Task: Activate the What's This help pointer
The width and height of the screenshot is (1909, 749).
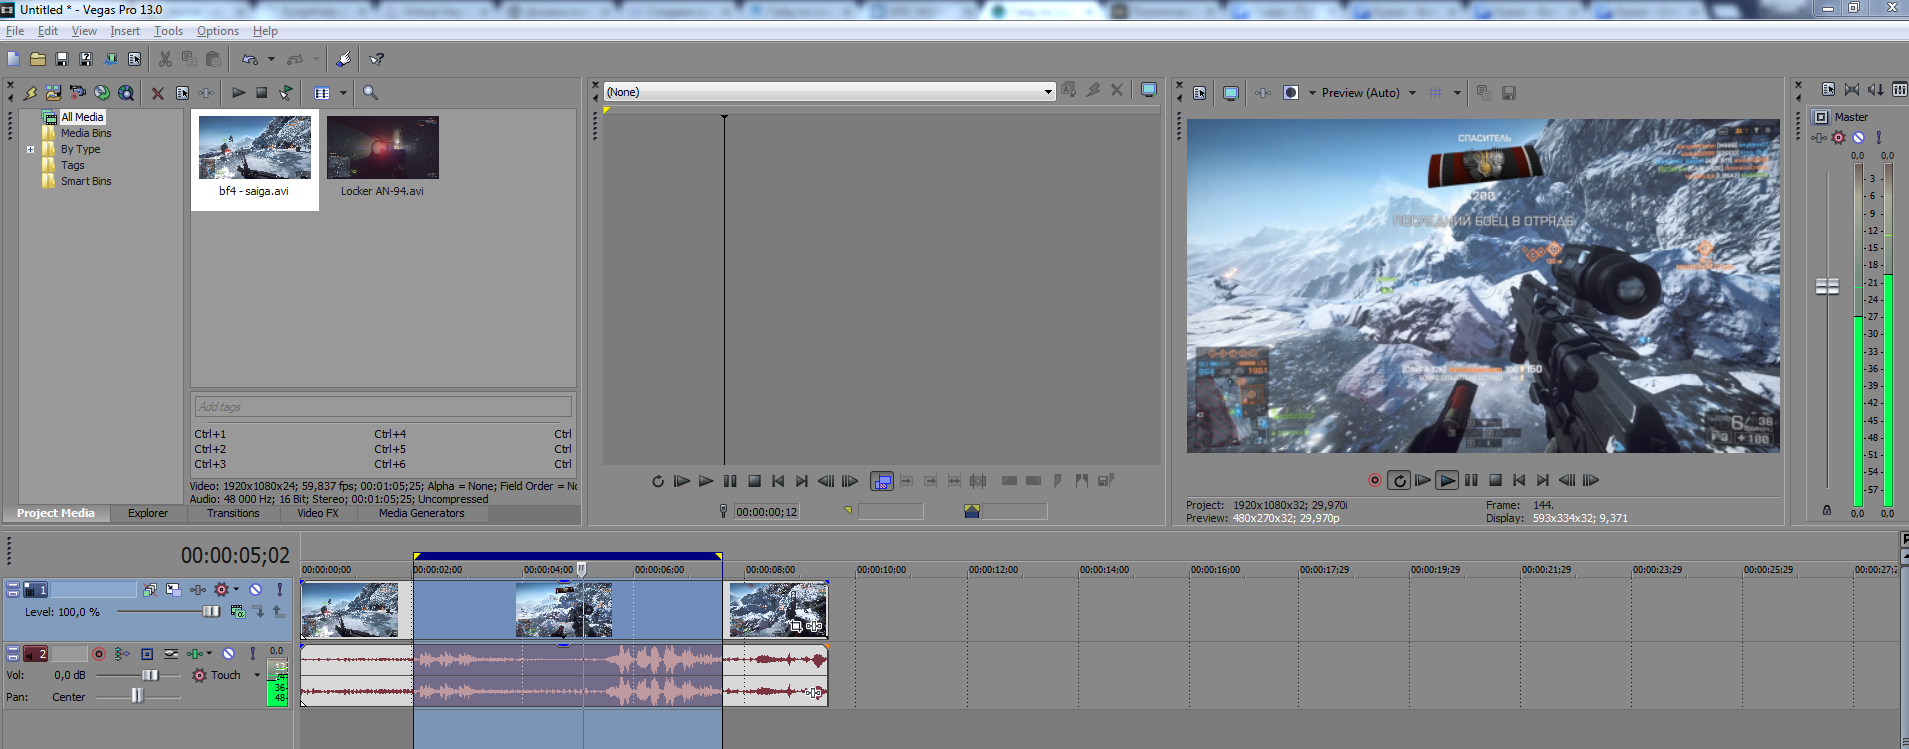Action: 377,60
